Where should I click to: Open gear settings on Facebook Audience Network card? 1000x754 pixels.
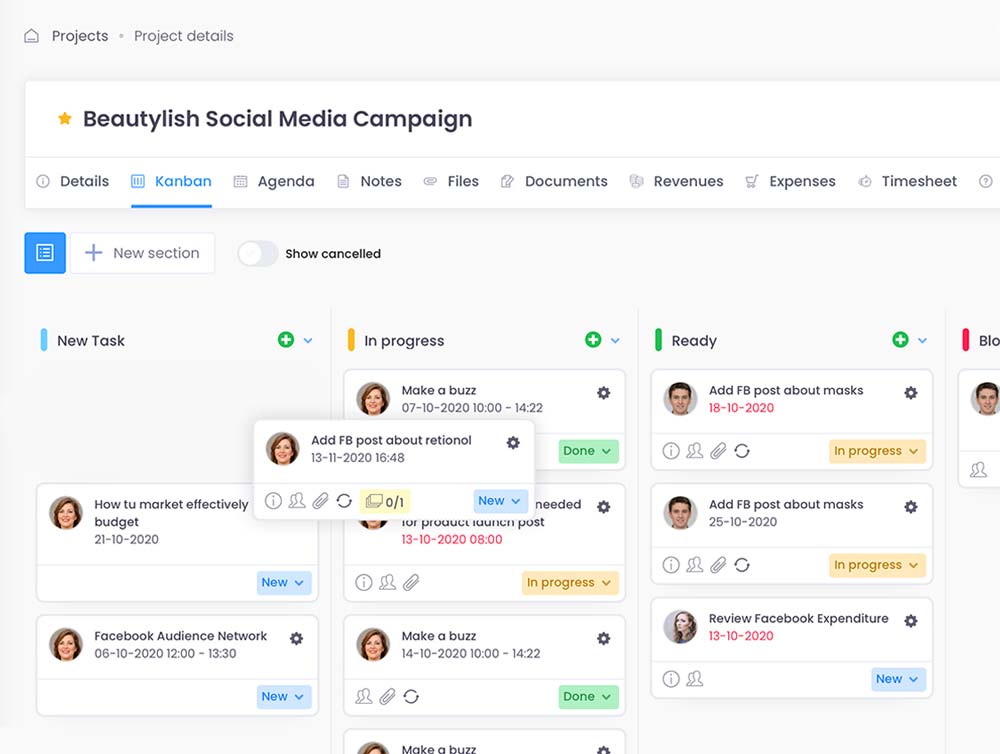point(296,638)
